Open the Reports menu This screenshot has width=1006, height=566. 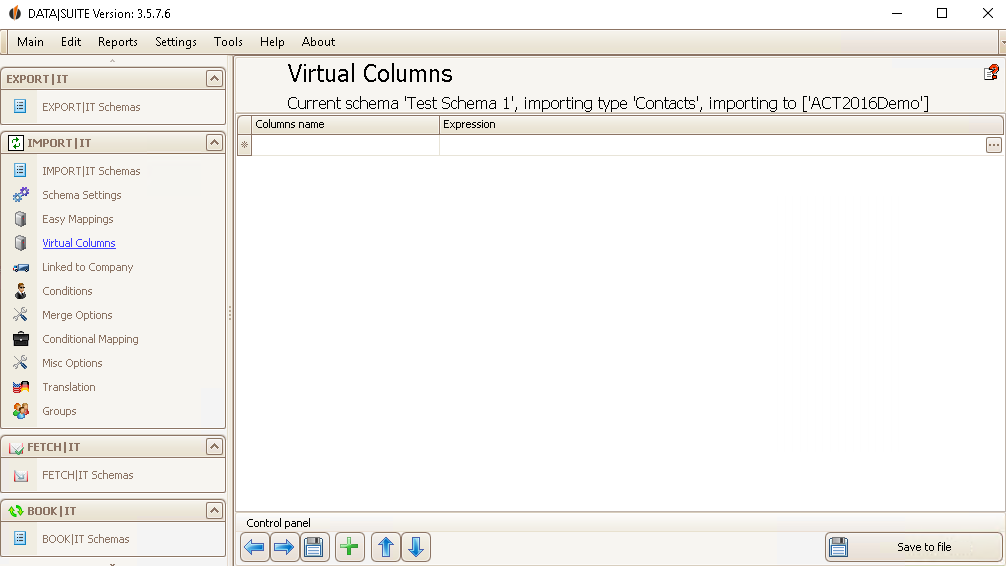coord(117,42)
